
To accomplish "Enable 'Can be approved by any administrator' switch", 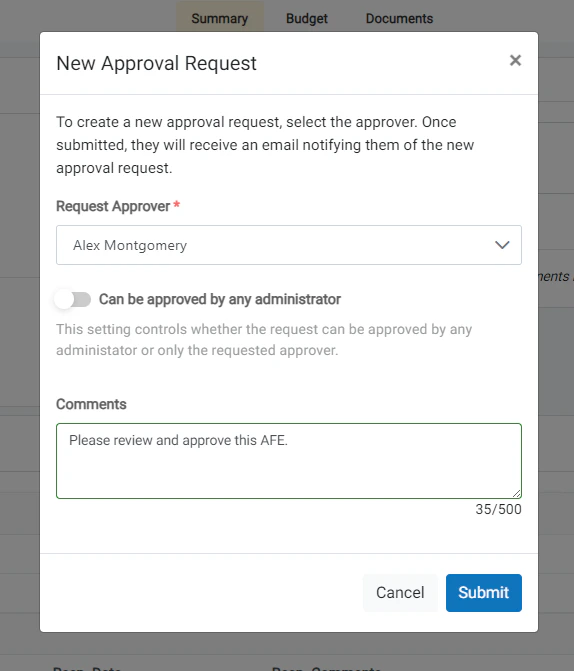I will click(x=73, y=299).
